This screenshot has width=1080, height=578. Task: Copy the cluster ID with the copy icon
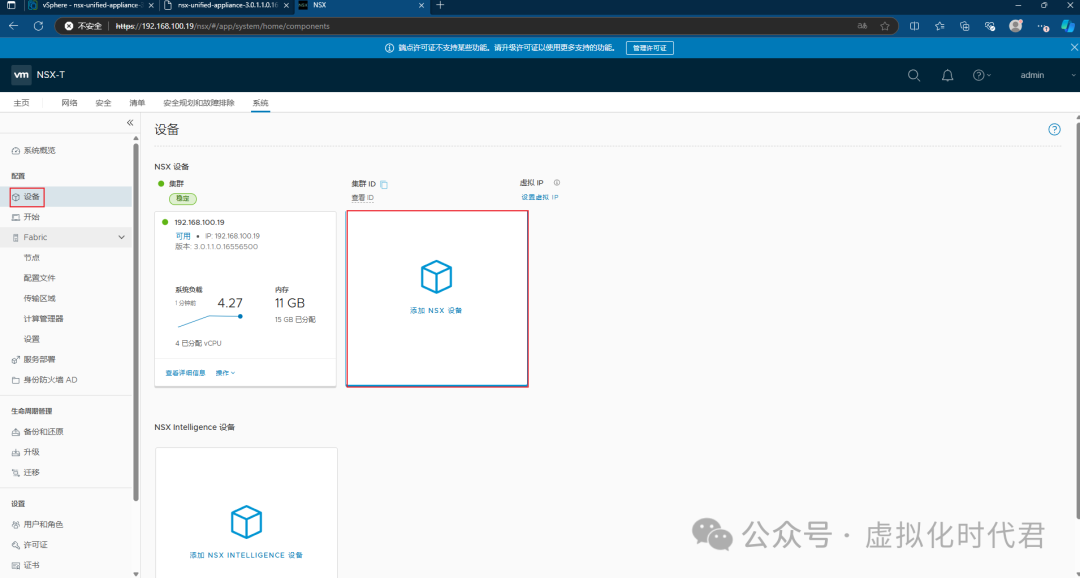point(384,184)
